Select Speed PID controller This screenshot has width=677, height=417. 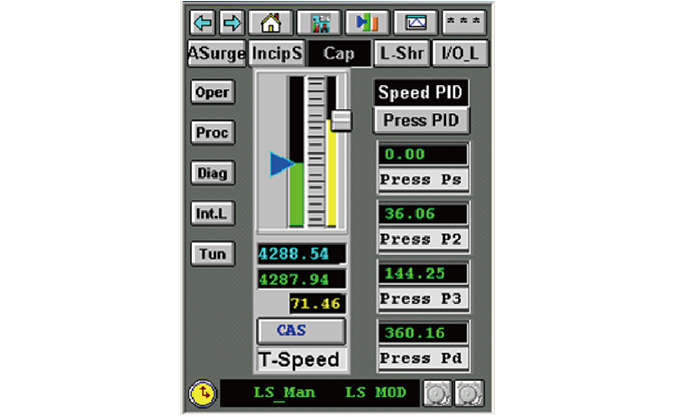422,93
